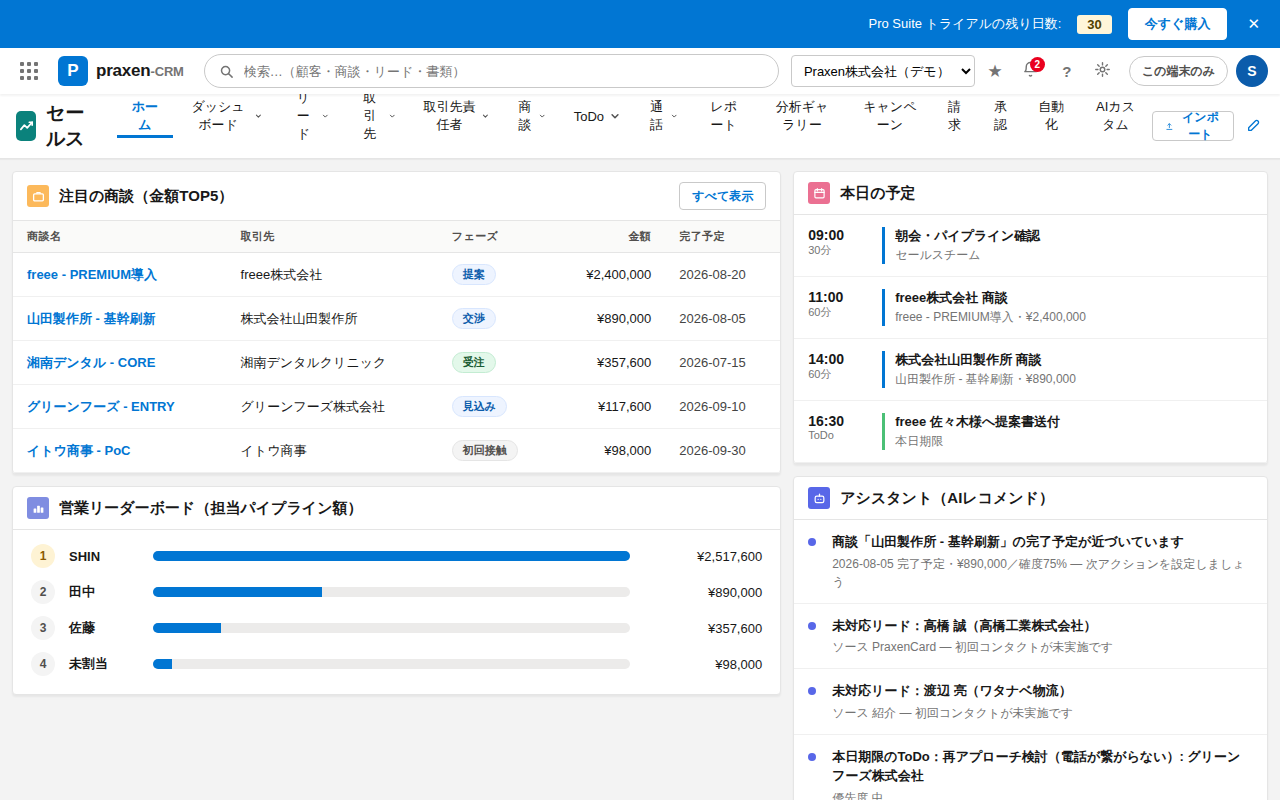Click 田中 pipeline progress bar
Screen dimensions: 1280x800
point(391,592)
